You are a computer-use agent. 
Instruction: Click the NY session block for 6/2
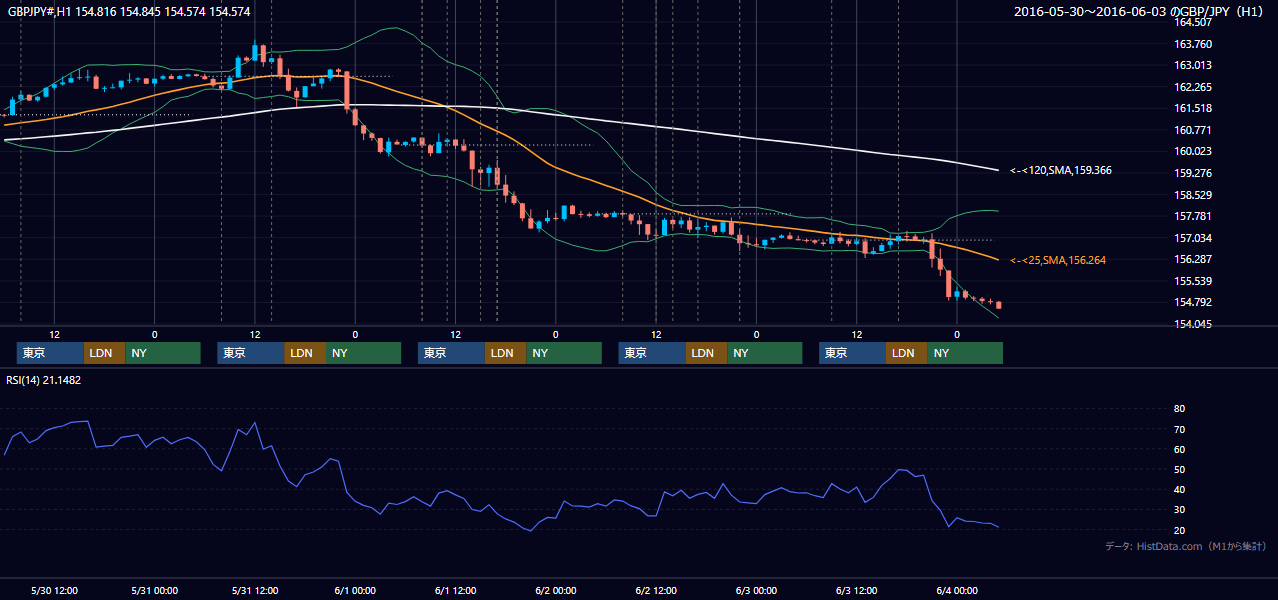764,353
